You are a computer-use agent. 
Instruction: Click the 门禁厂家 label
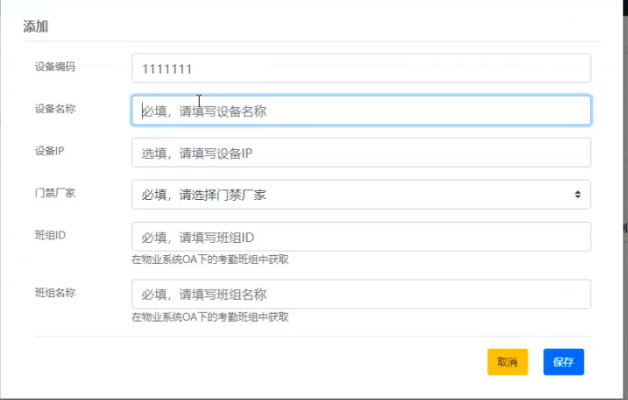coord(55,193)
